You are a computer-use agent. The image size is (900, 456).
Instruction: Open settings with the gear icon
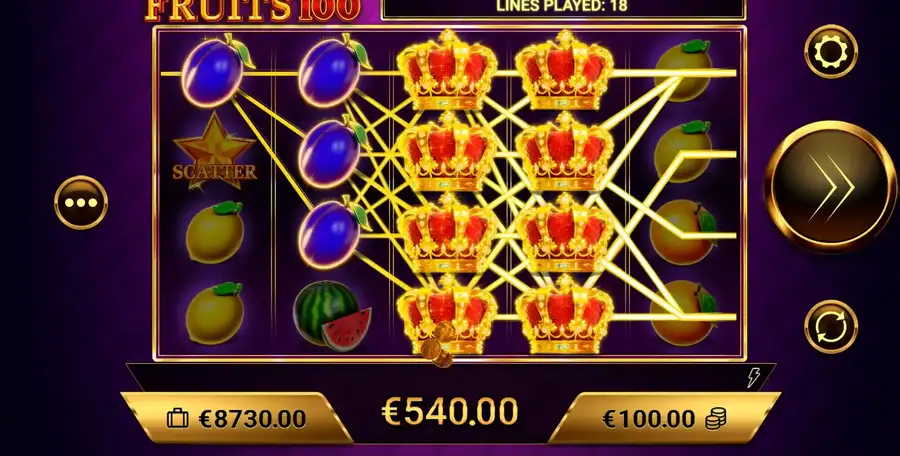point(831,52)
